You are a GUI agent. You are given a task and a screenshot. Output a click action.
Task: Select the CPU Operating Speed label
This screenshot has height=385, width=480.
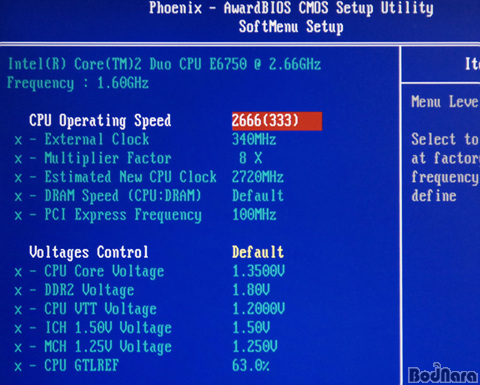click(100, 121)
